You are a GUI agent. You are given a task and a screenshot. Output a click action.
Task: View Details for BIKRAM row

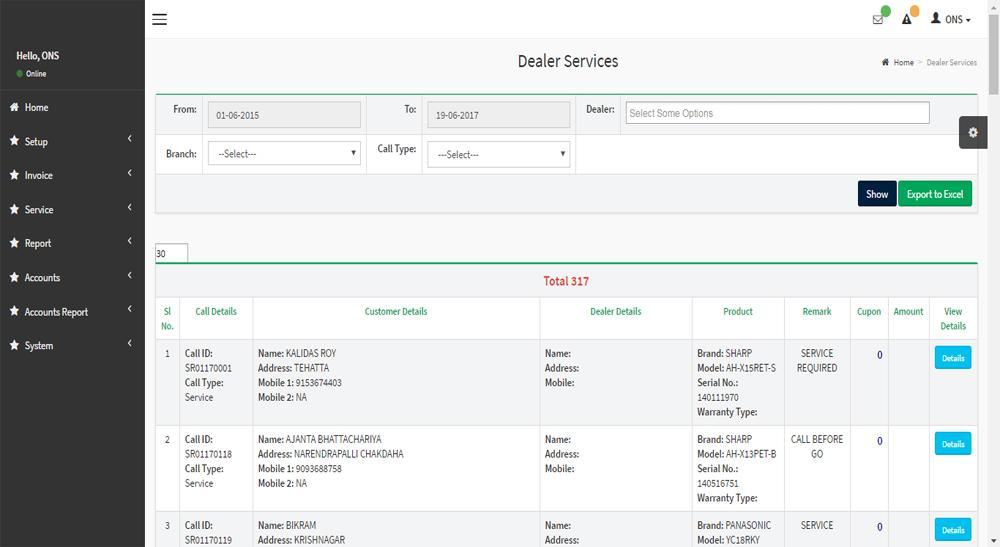pos(953,530)
